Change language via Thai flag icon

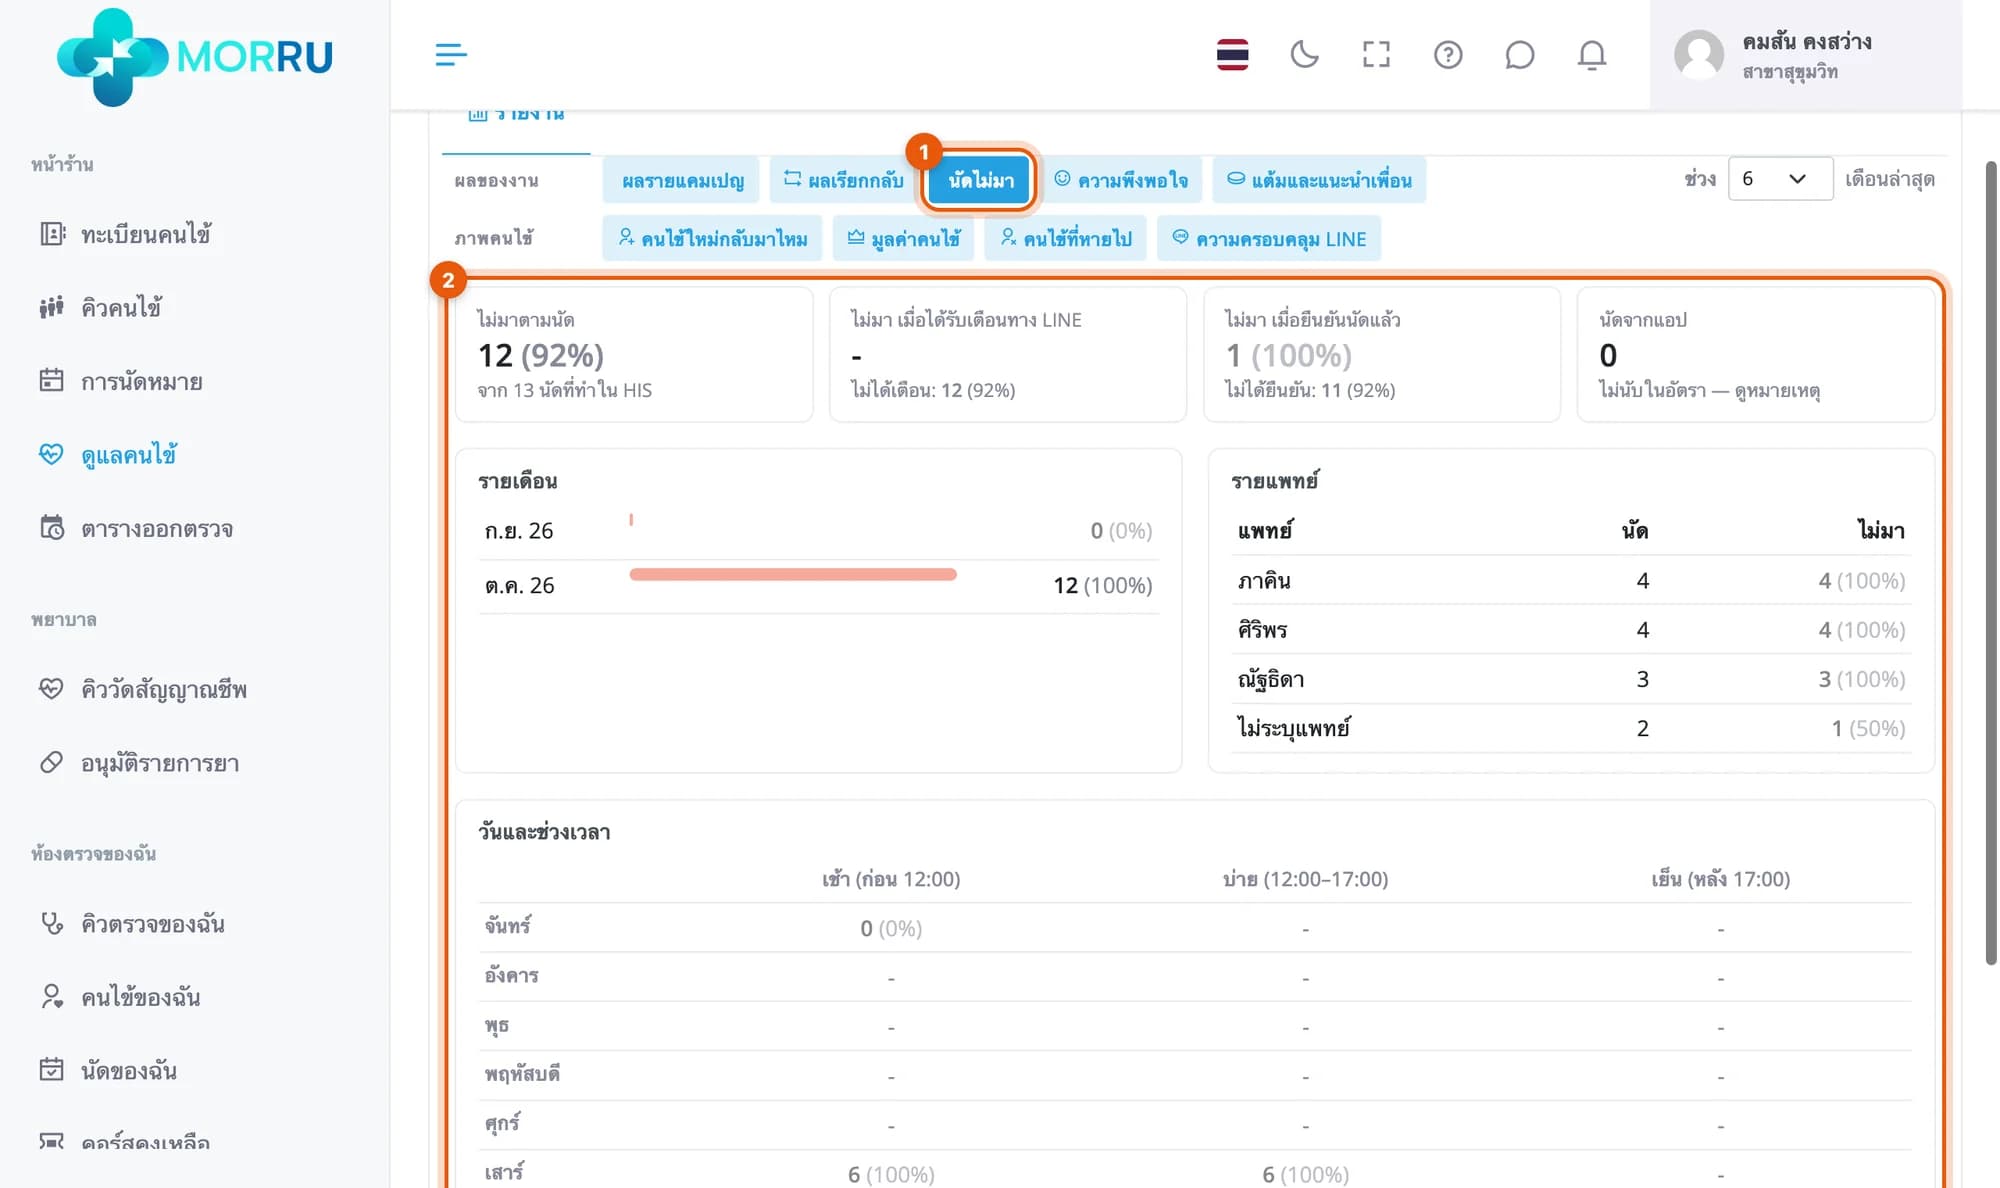point(1232,54)
